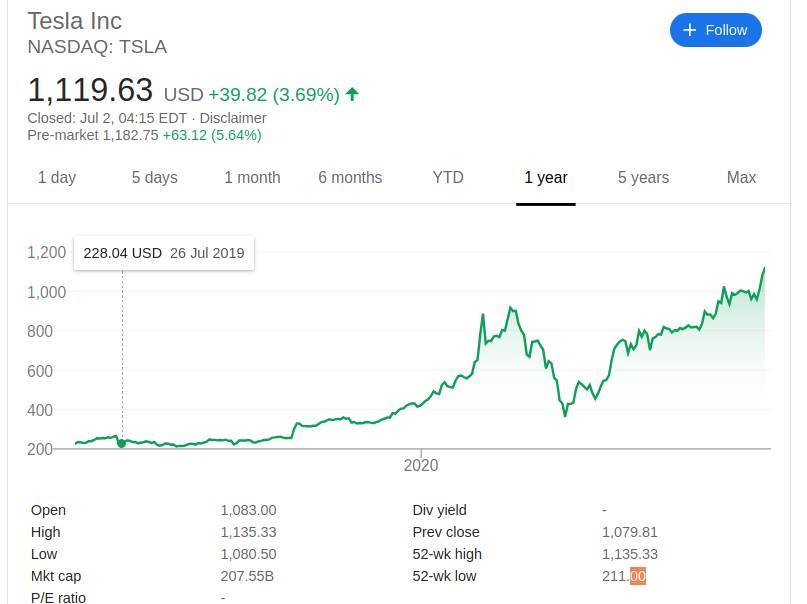Click the Mkt cap value 207.55B
The height and width of the screenshot is (604, 807).
tap(245, 576)
